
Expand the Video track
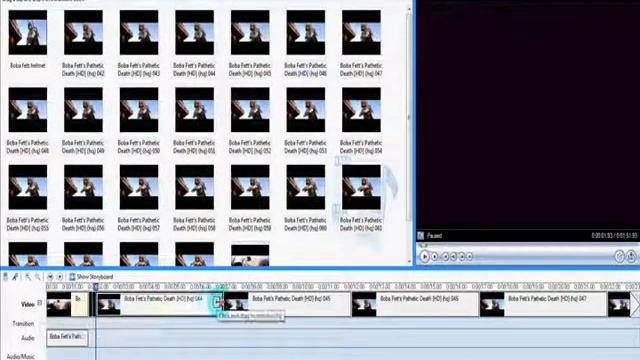point(40,303)
